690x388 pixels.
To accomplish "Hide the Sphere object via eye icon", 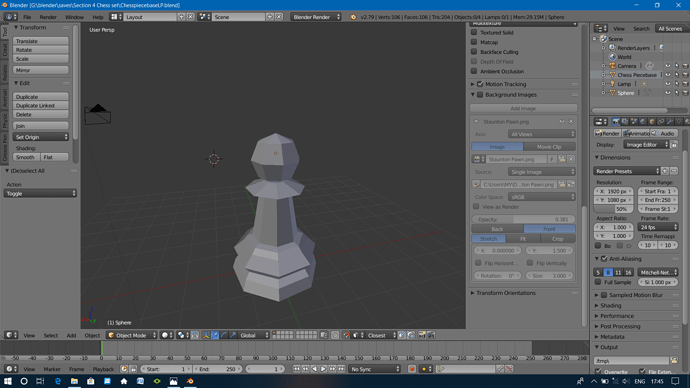I will [x=668, y=93].
